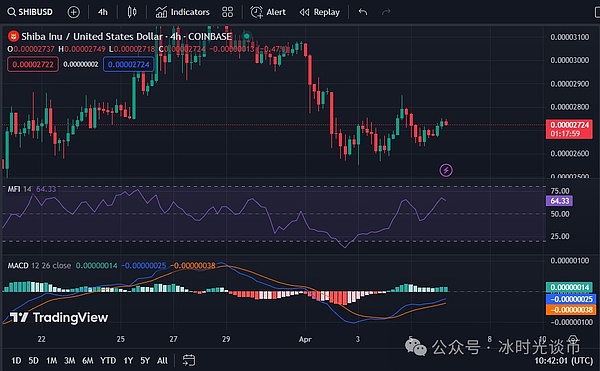Open go-to-date calendar icon
Image resolution: width=600 pixels, height=371 pixels.
pos(189,360)
